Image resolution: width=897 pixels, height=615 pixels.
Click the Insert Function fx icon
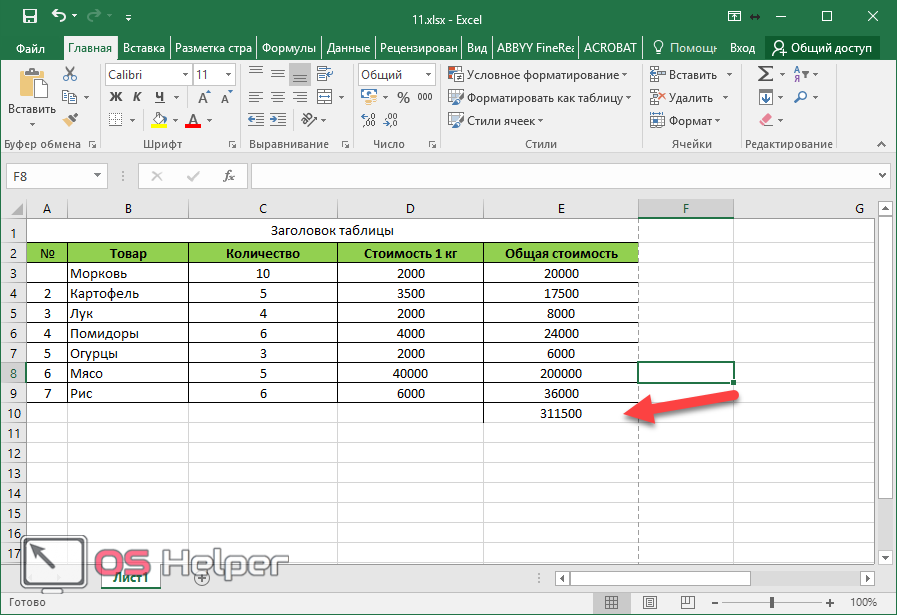[229, 176]
